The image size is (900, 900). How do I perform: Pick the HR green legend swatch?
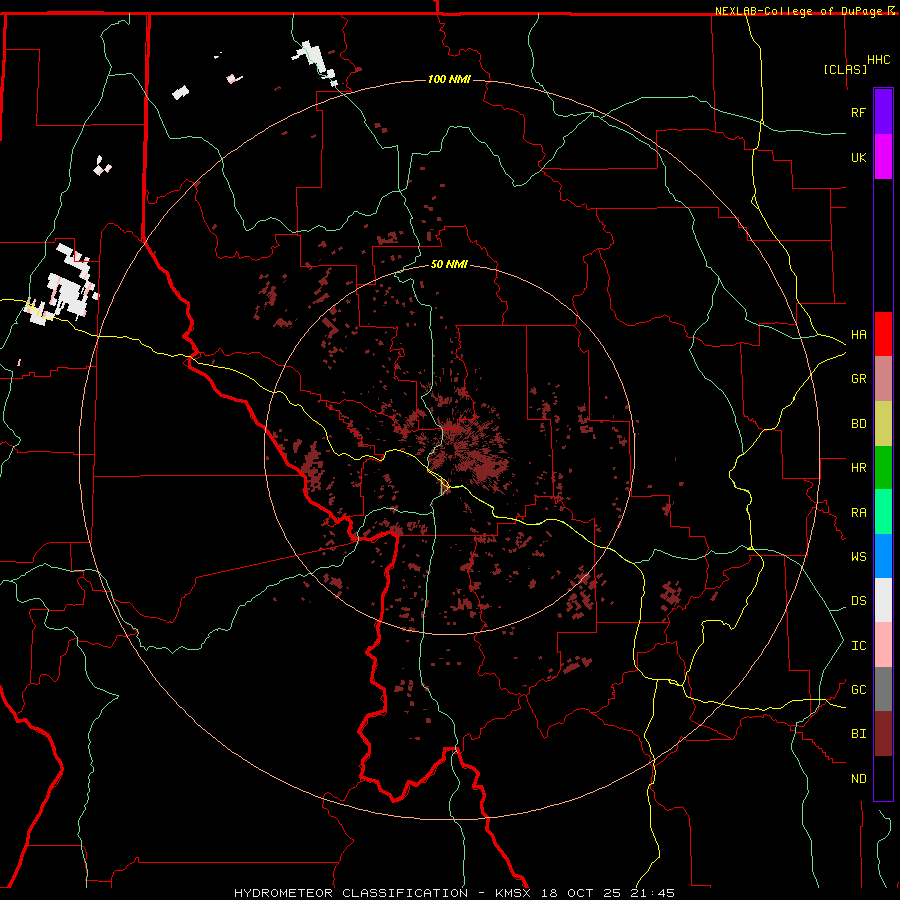tap(883, 467)
